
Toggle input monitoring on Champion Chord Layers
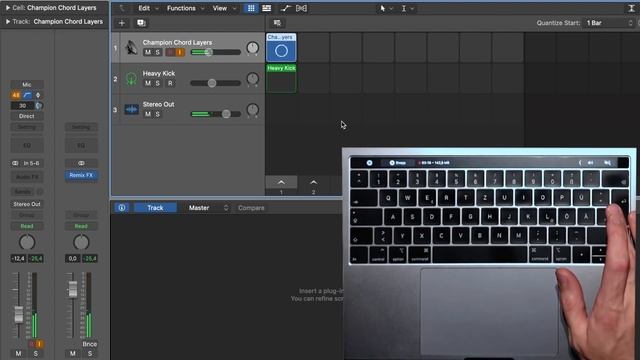click(180, 52)
